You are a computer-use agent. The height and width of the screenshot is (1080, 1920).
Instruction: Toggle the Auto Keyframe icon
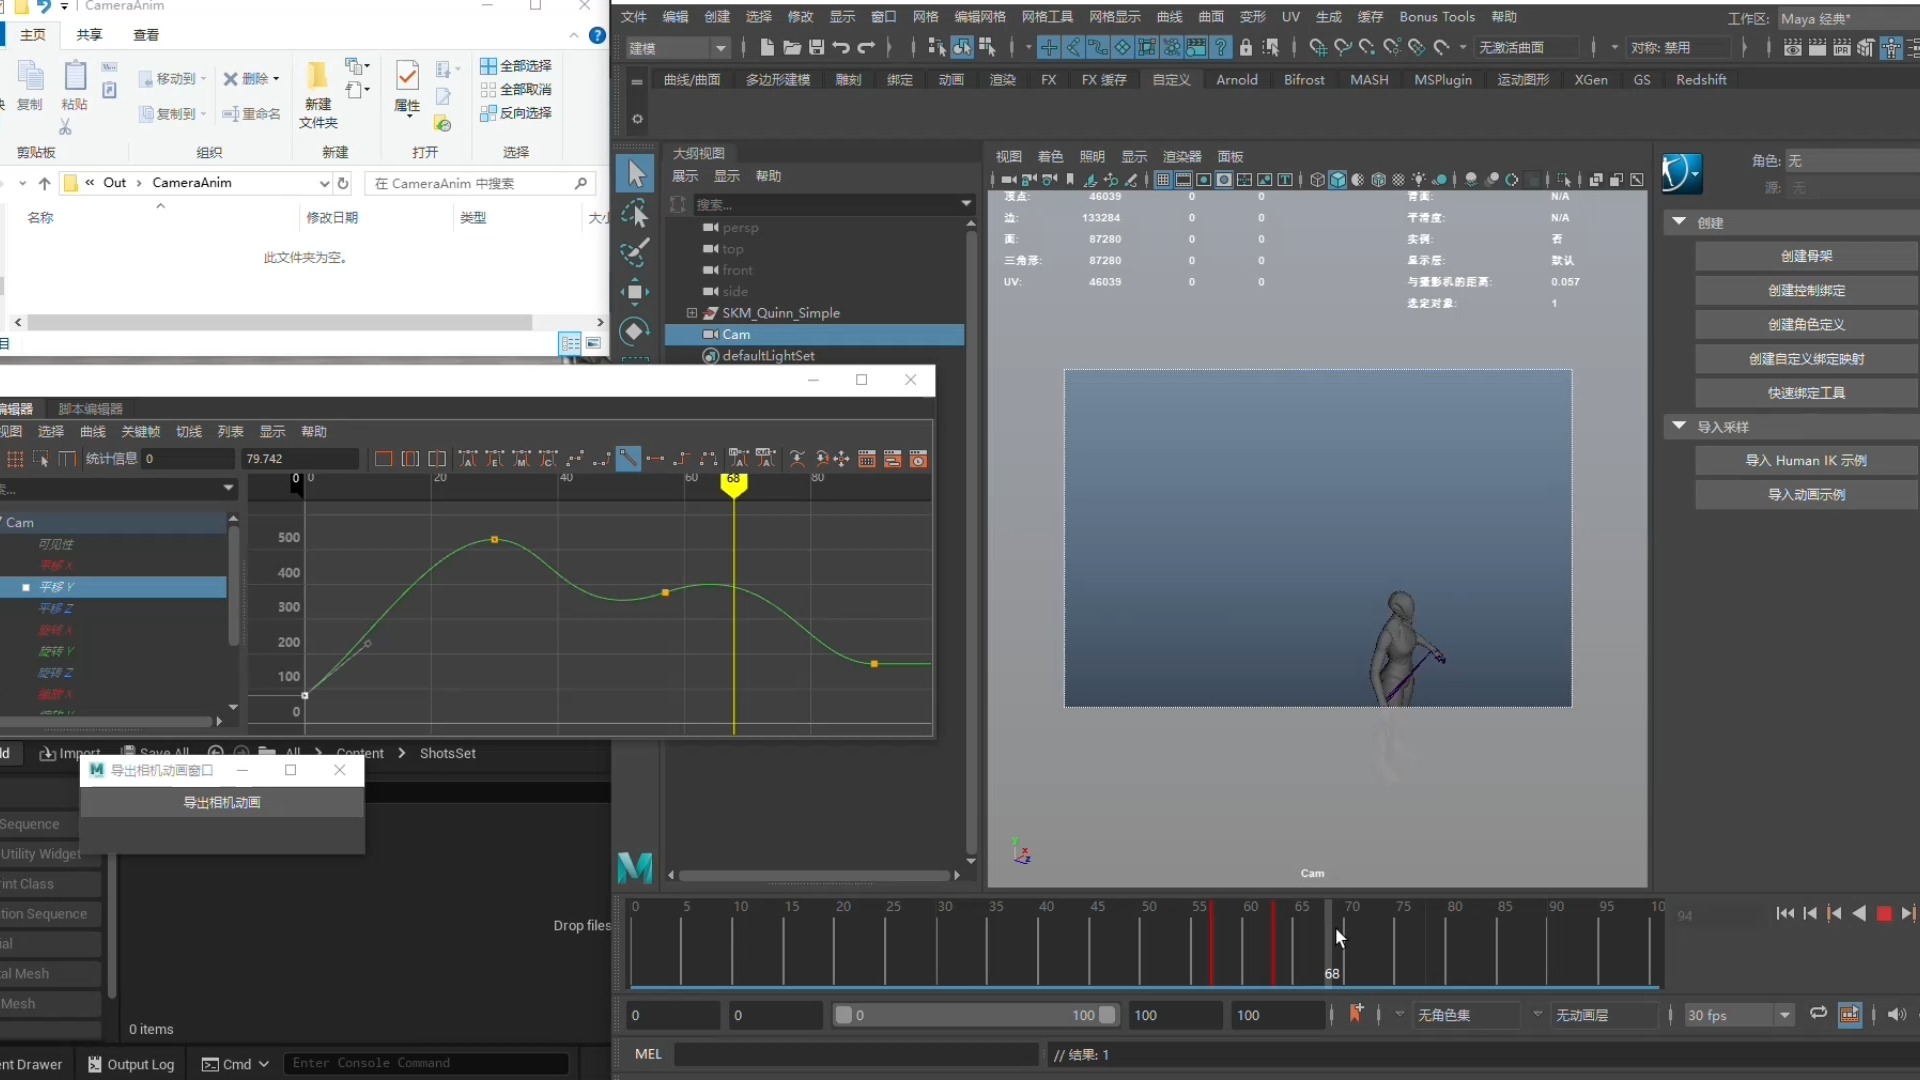coord(1355,1014)
